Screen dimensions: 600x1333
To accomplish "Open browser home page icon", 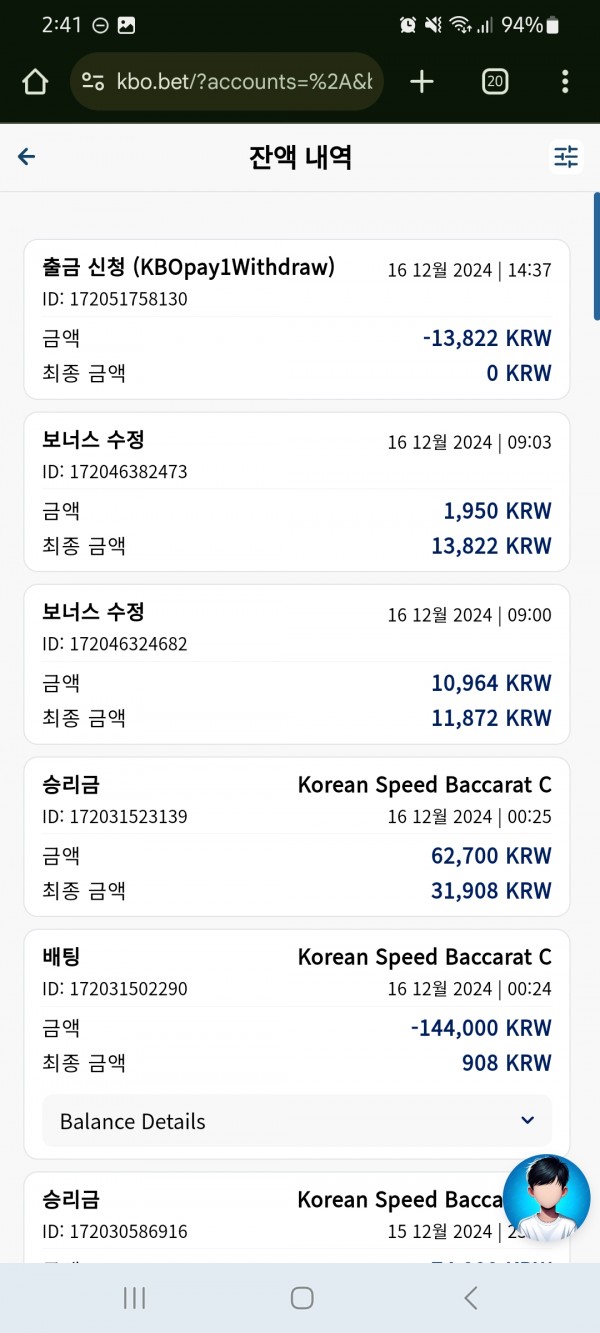I will point(35,82).
